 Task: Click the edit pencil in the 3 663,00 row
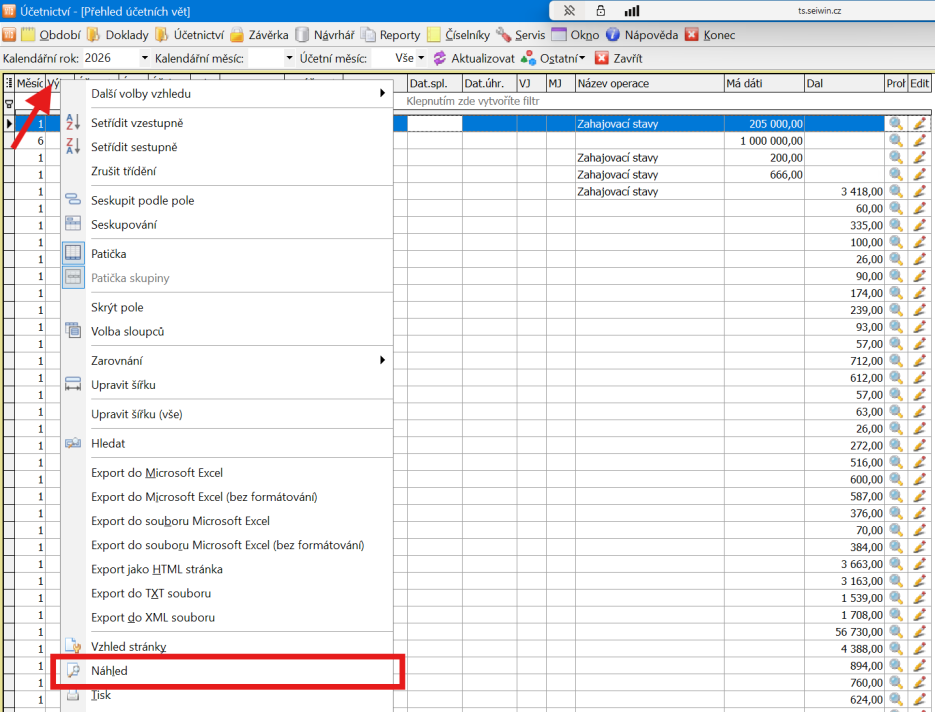(919, 564)
